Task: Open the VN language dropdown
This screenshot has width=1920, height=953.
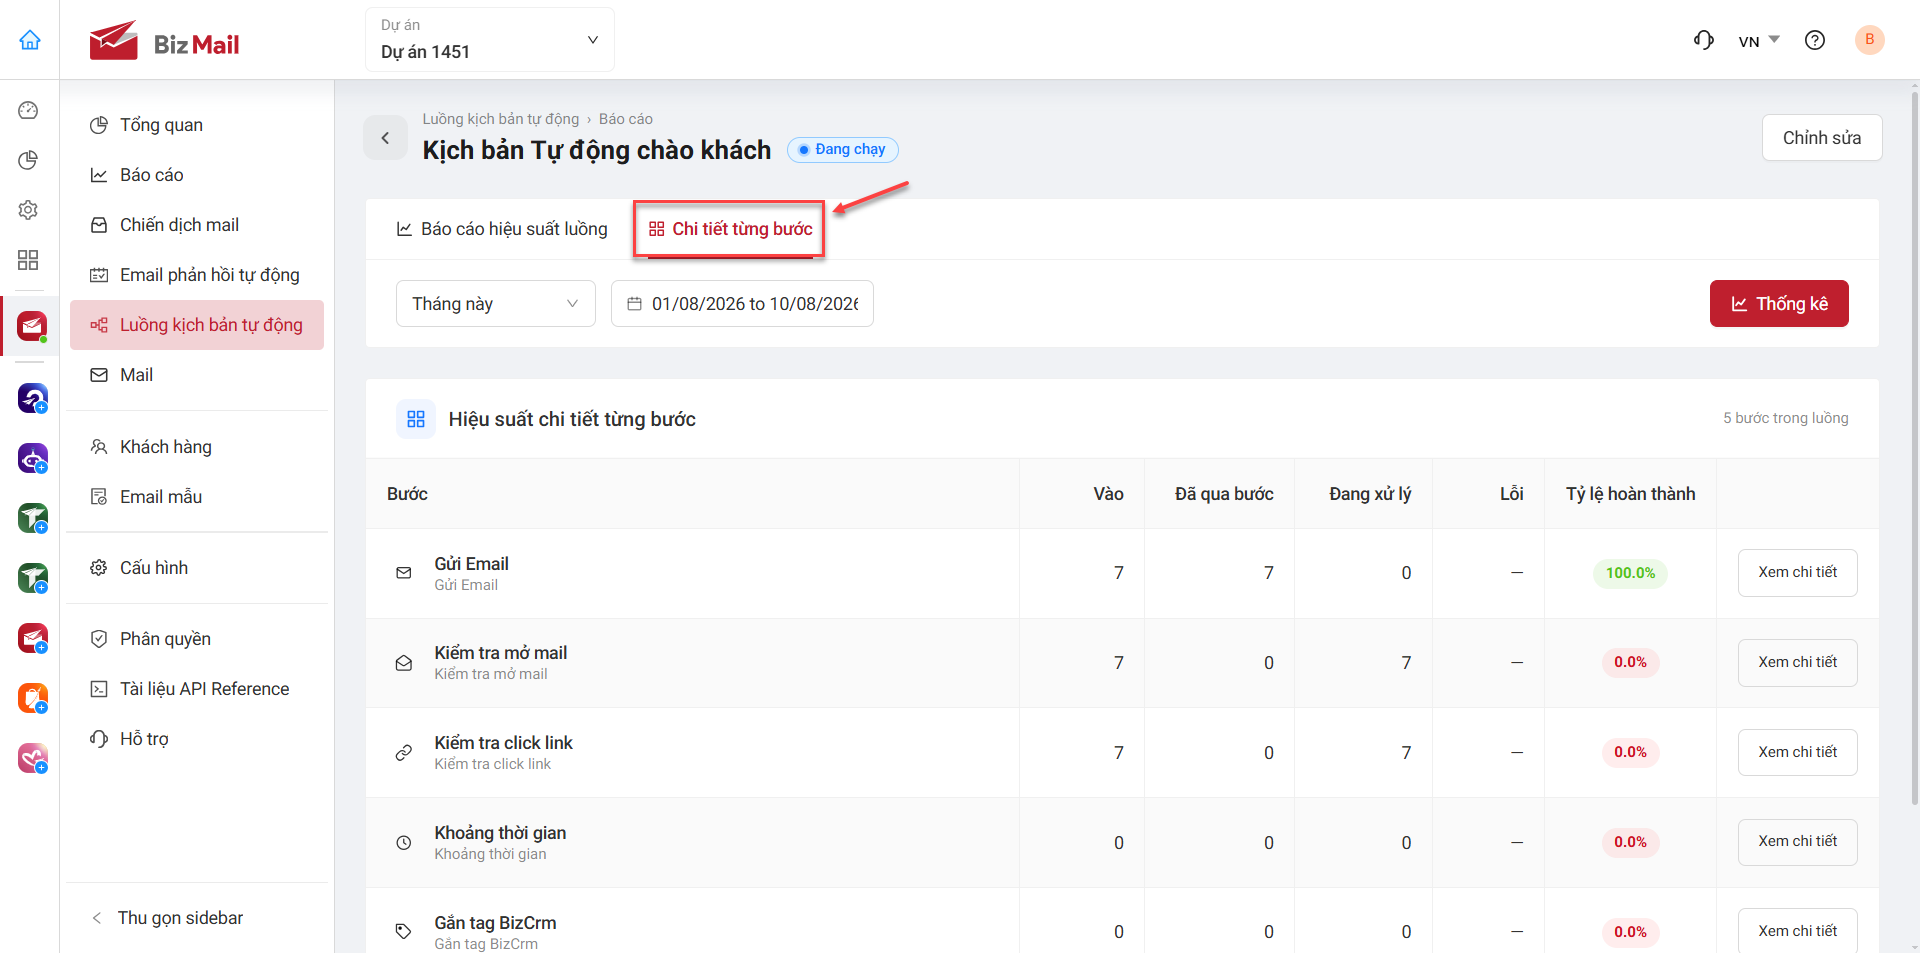Action: click(1759, 41)
